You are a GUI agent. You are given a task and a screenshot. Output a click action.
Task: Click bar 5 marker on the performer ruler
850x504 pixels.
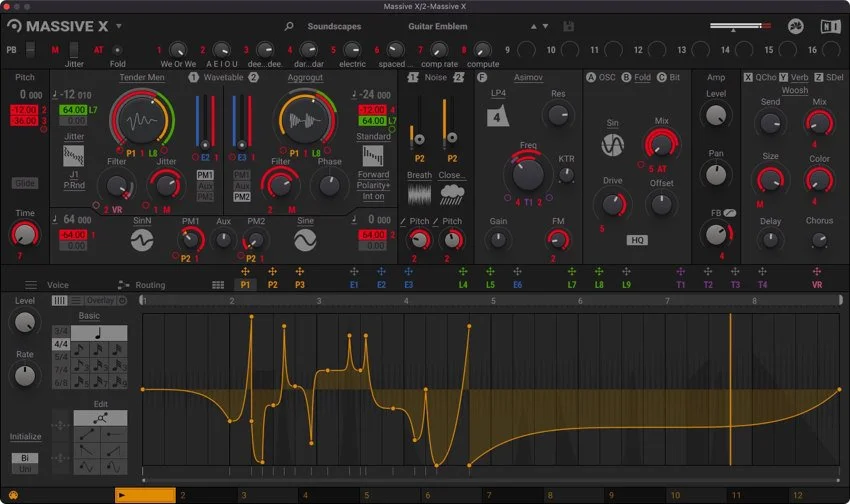(493, 301)
